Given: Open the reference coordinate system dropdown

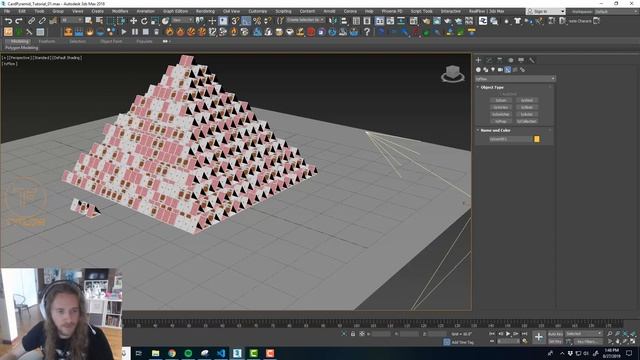Looking at the screenshot, I should pyautogui.click(x=182, y=20).
